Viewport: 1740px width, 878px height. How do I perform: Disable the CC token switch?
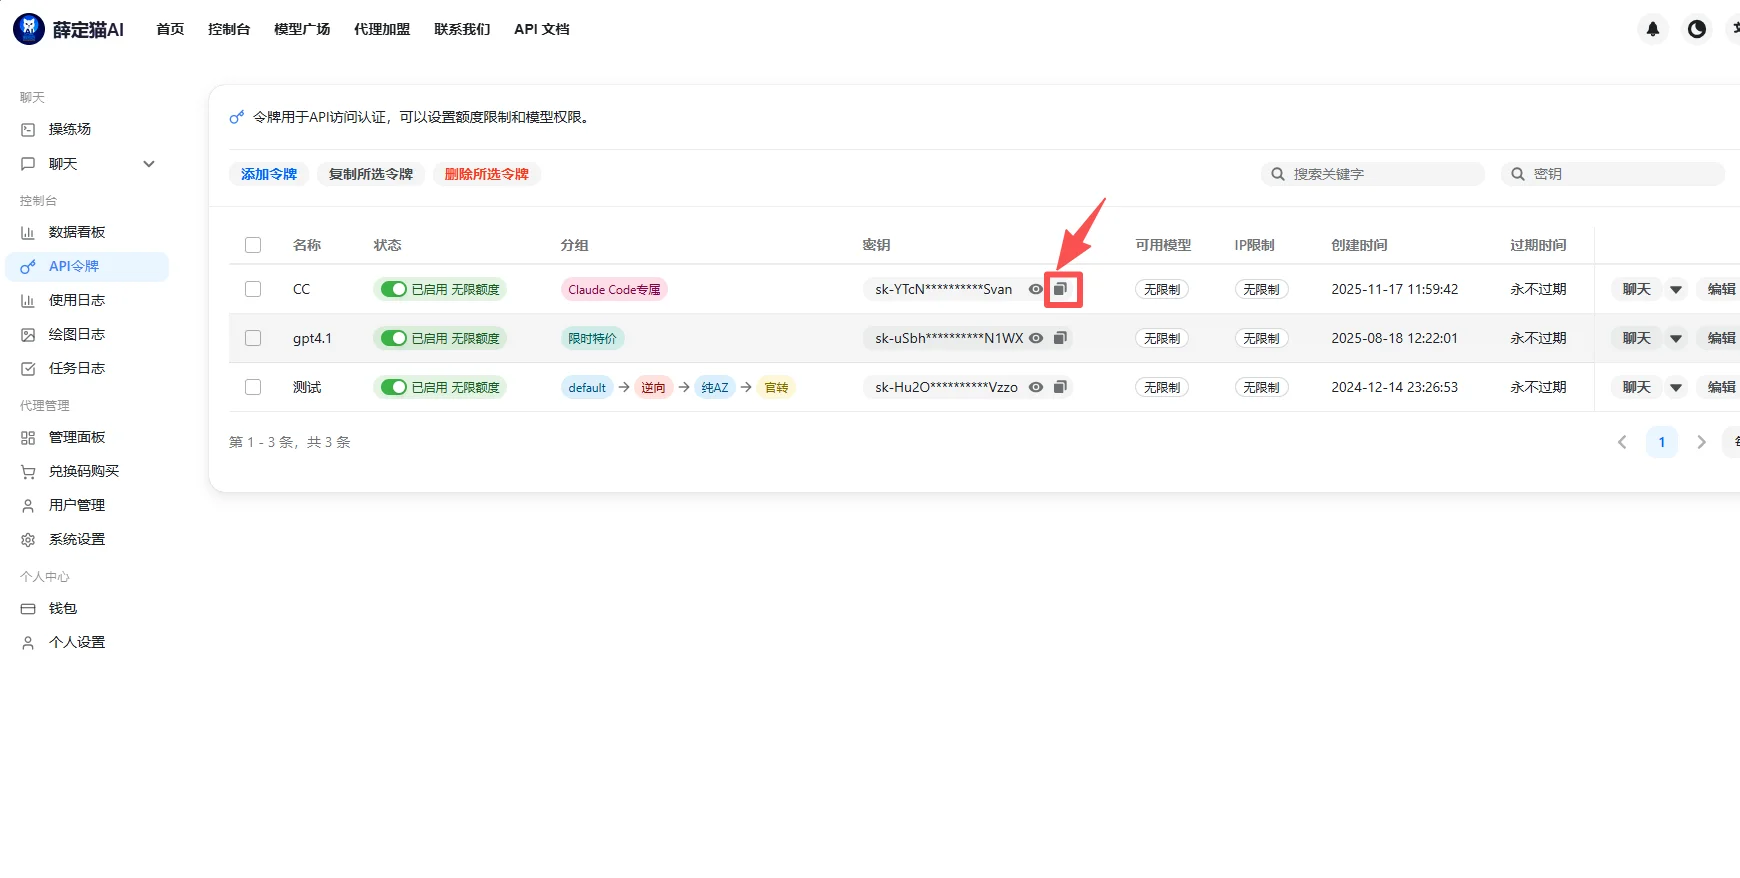(x=394, y=289)
